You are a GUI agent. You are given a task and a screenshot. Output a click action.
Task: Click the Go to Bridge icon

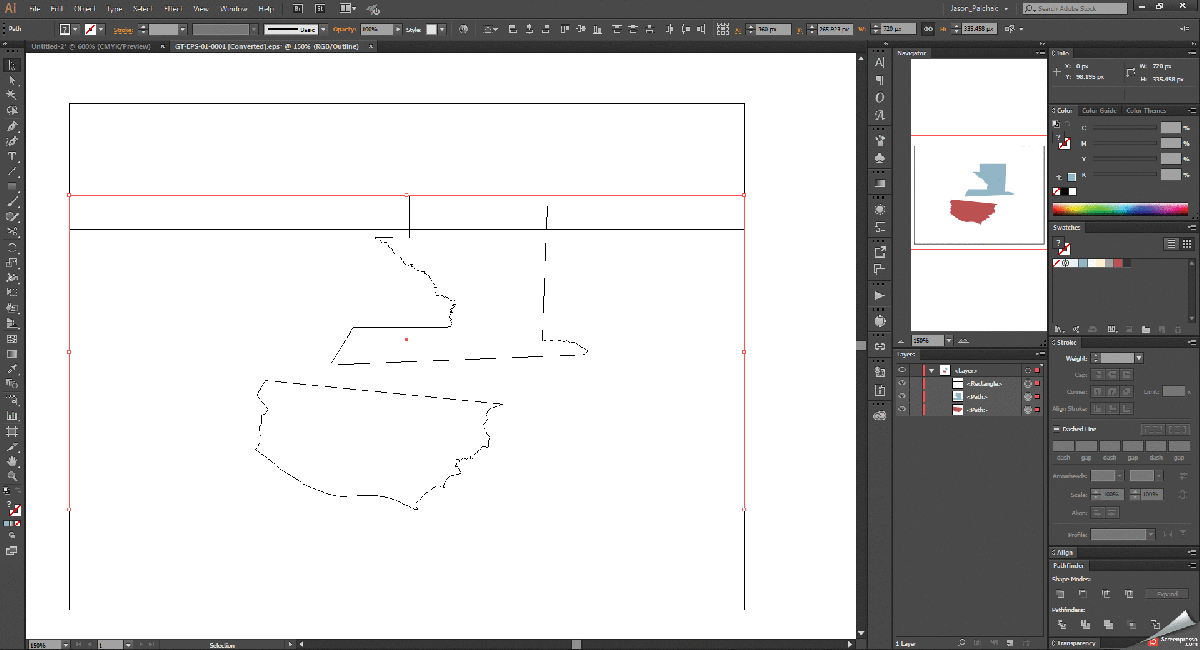[296, 7]
